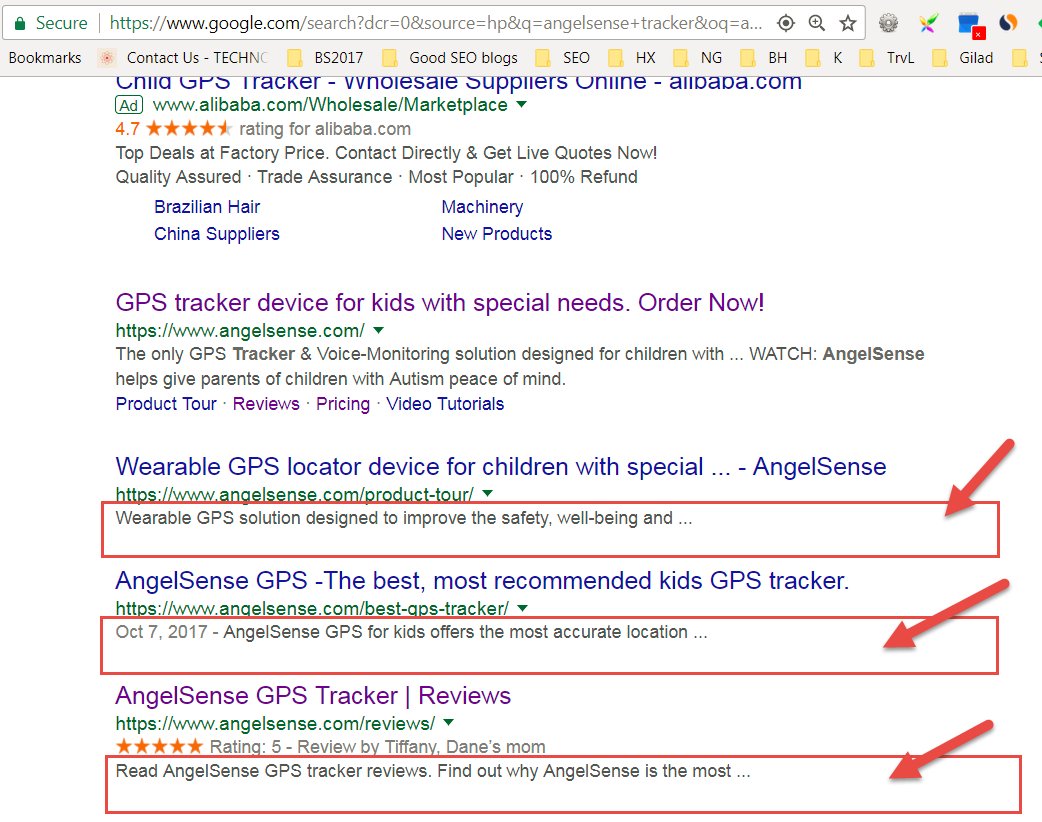This screenshot has width=1042, height=822.
Task: Open New Products sitelink
Action: click(497, 234)
